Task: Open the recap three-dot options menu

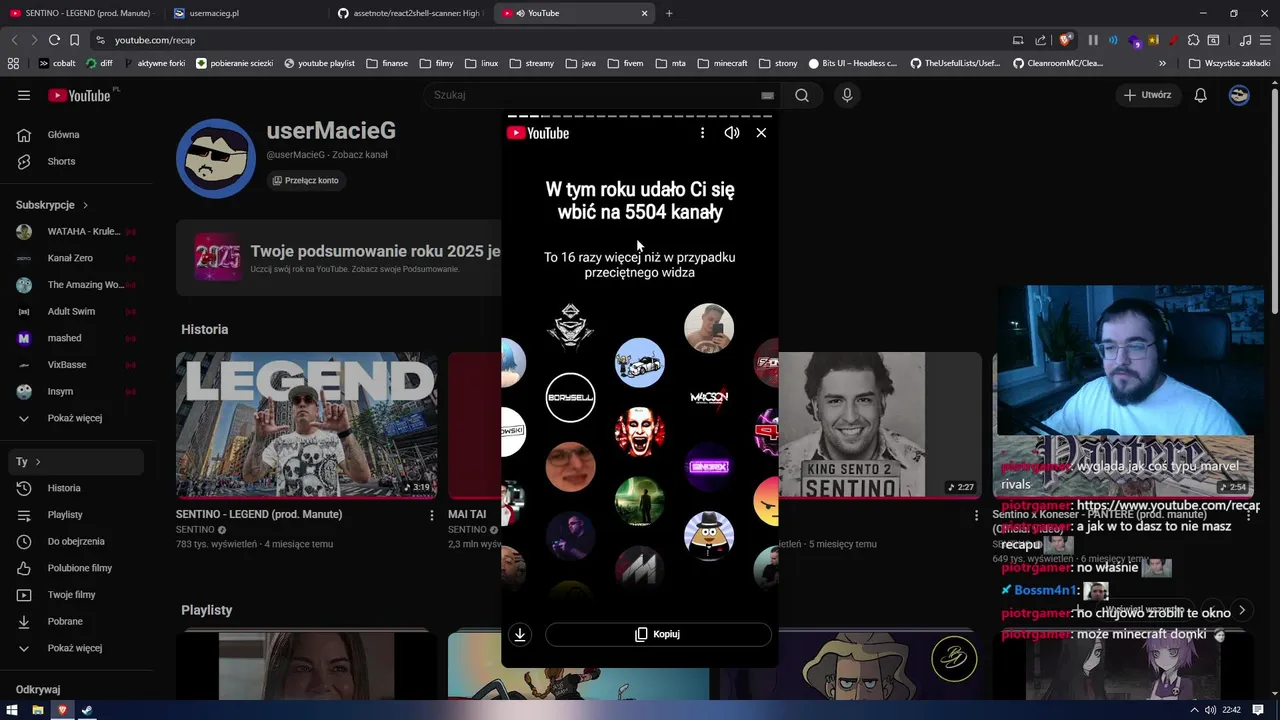Action: pyautogui.click(x=702, y=132)
